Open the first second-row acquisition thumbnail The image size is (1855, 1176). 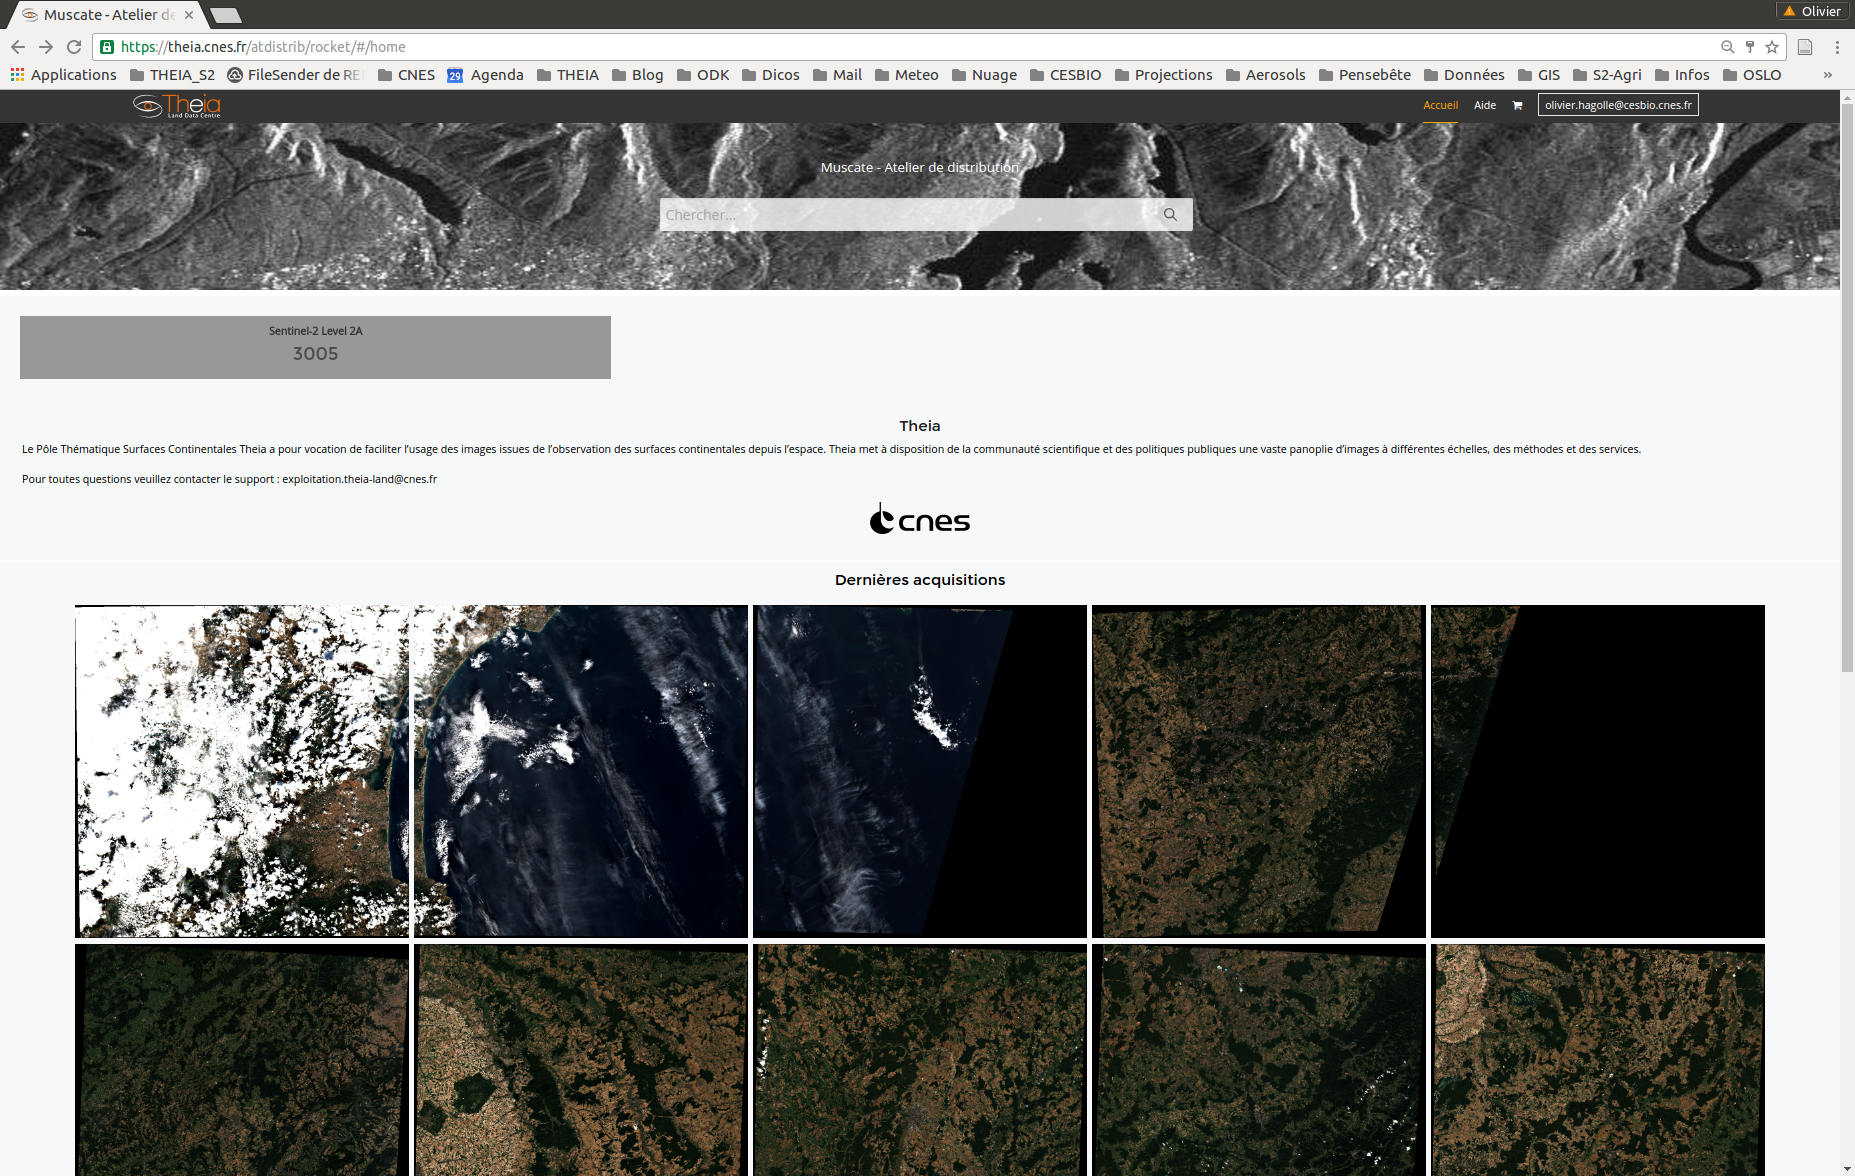point(242,1060)
